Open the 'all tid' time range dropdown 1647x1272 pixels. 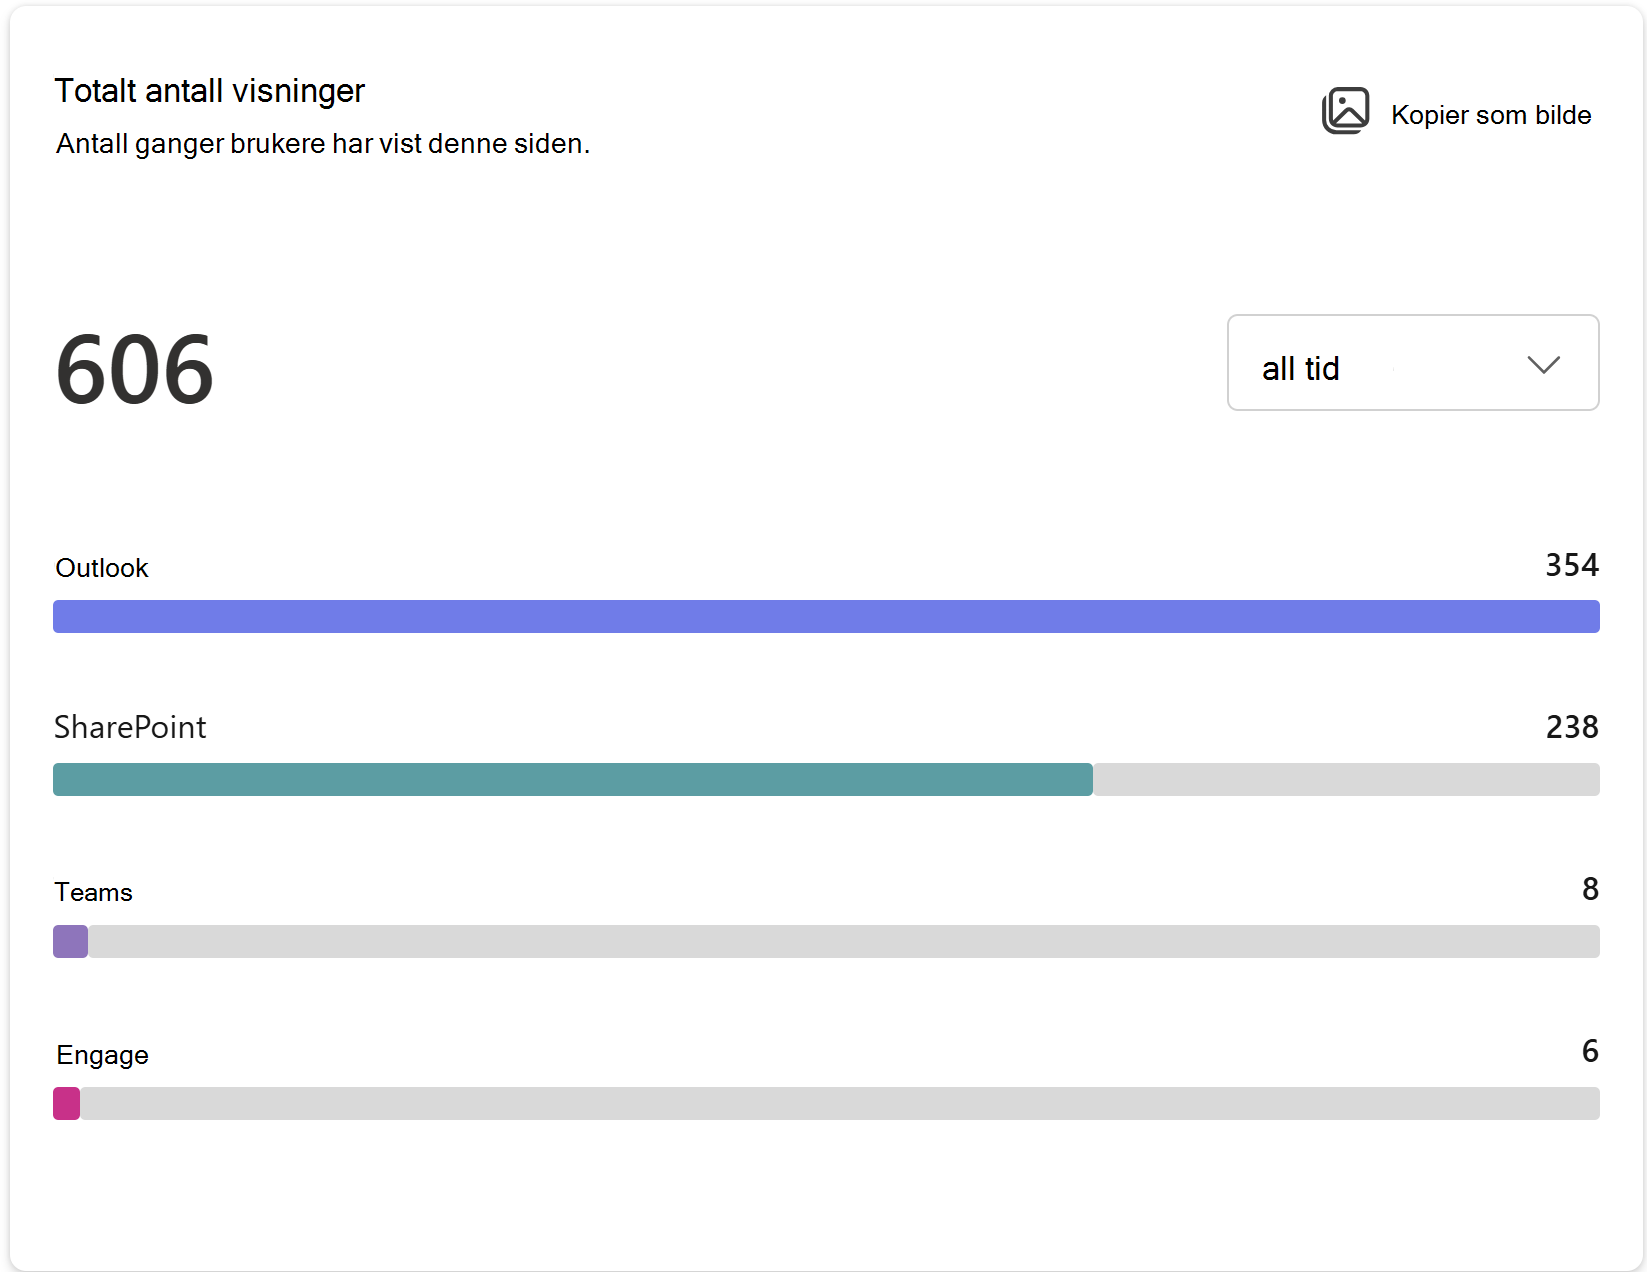coord(1413,363)
